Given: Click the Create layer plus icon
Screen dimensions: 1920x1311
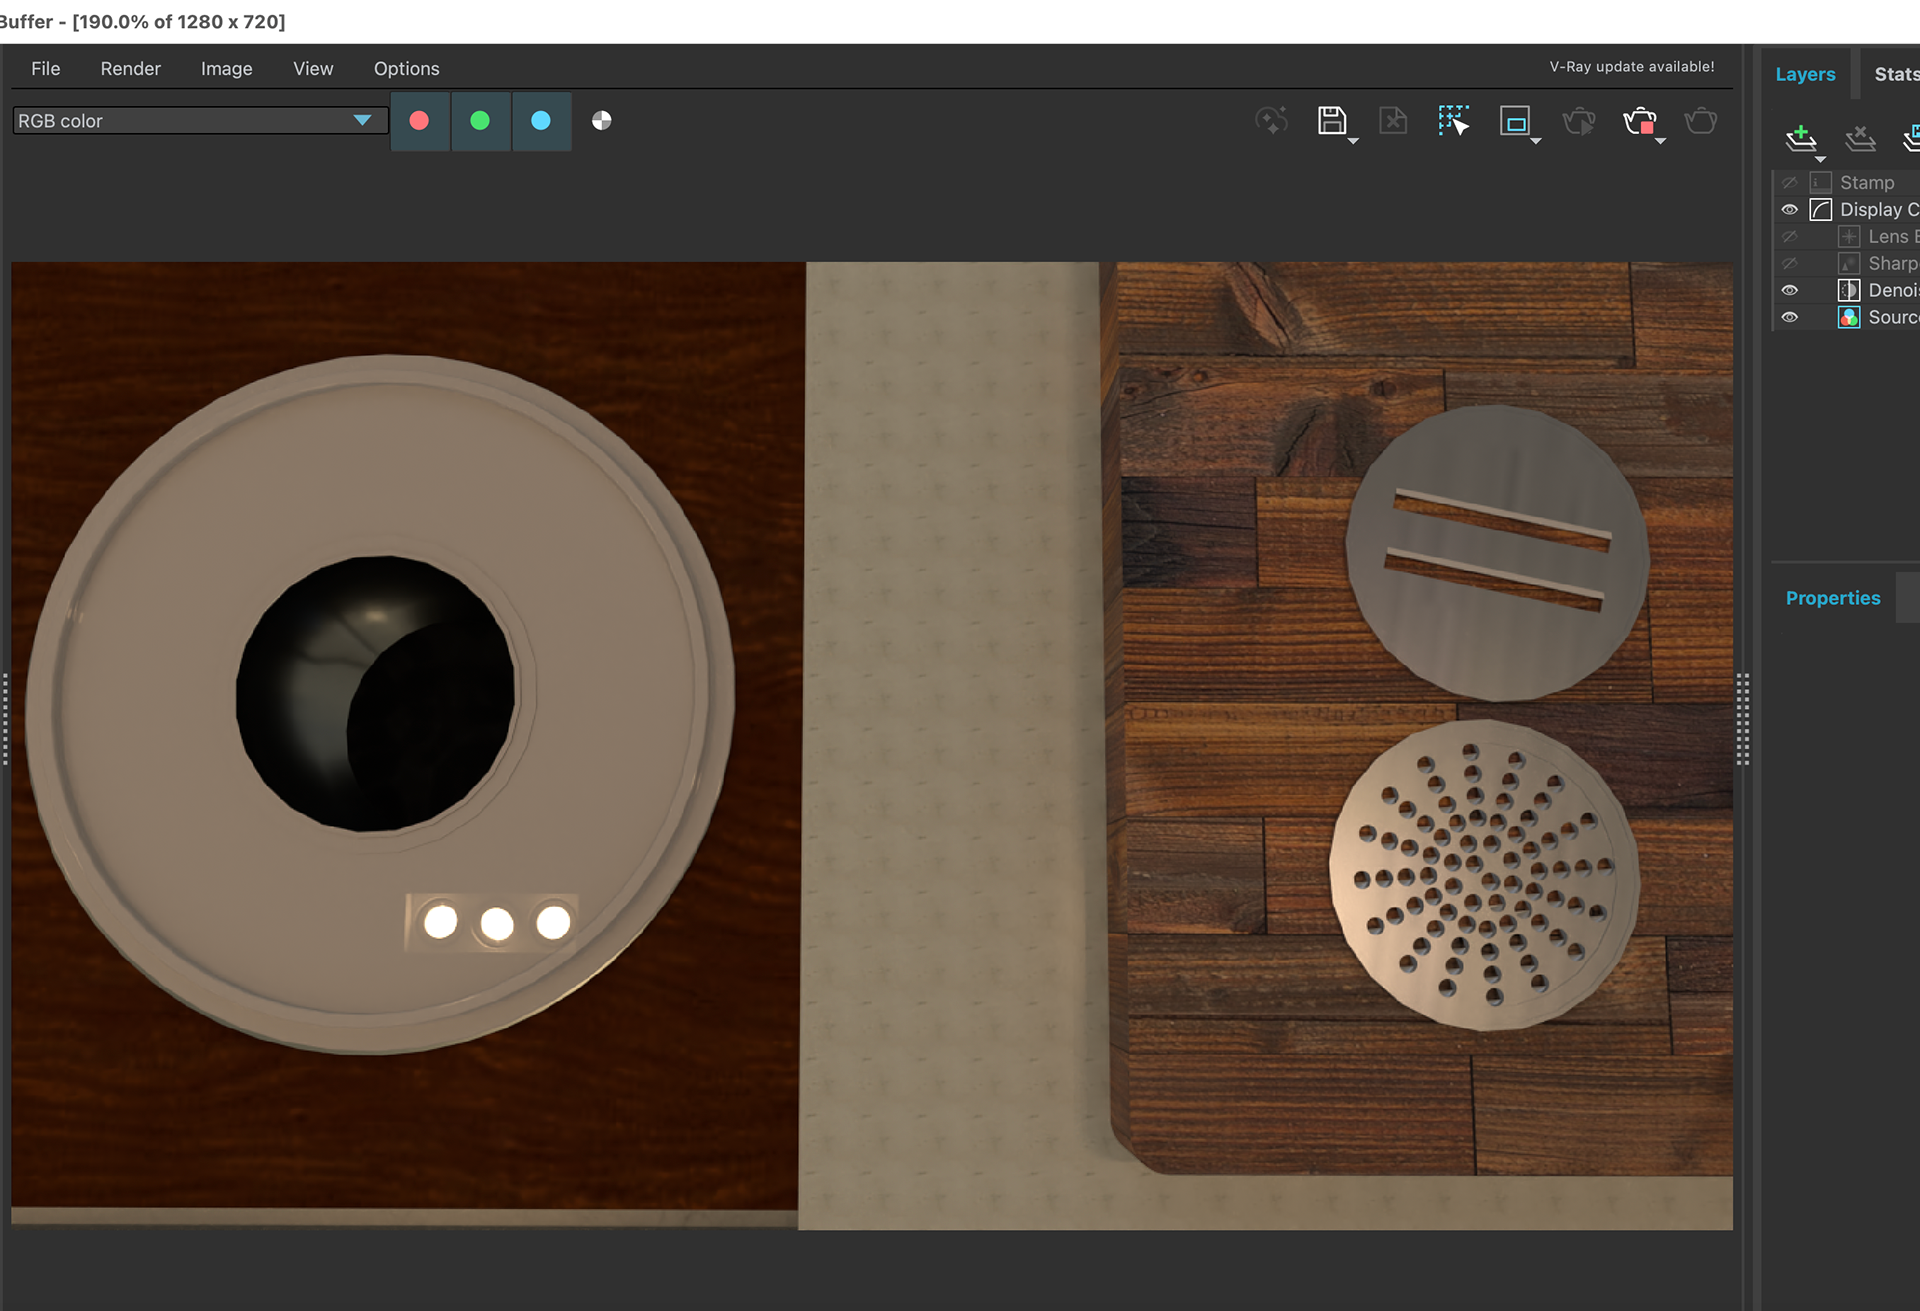Looking at the screenshot, I should pyautogui.click(x=1801, y=138).
